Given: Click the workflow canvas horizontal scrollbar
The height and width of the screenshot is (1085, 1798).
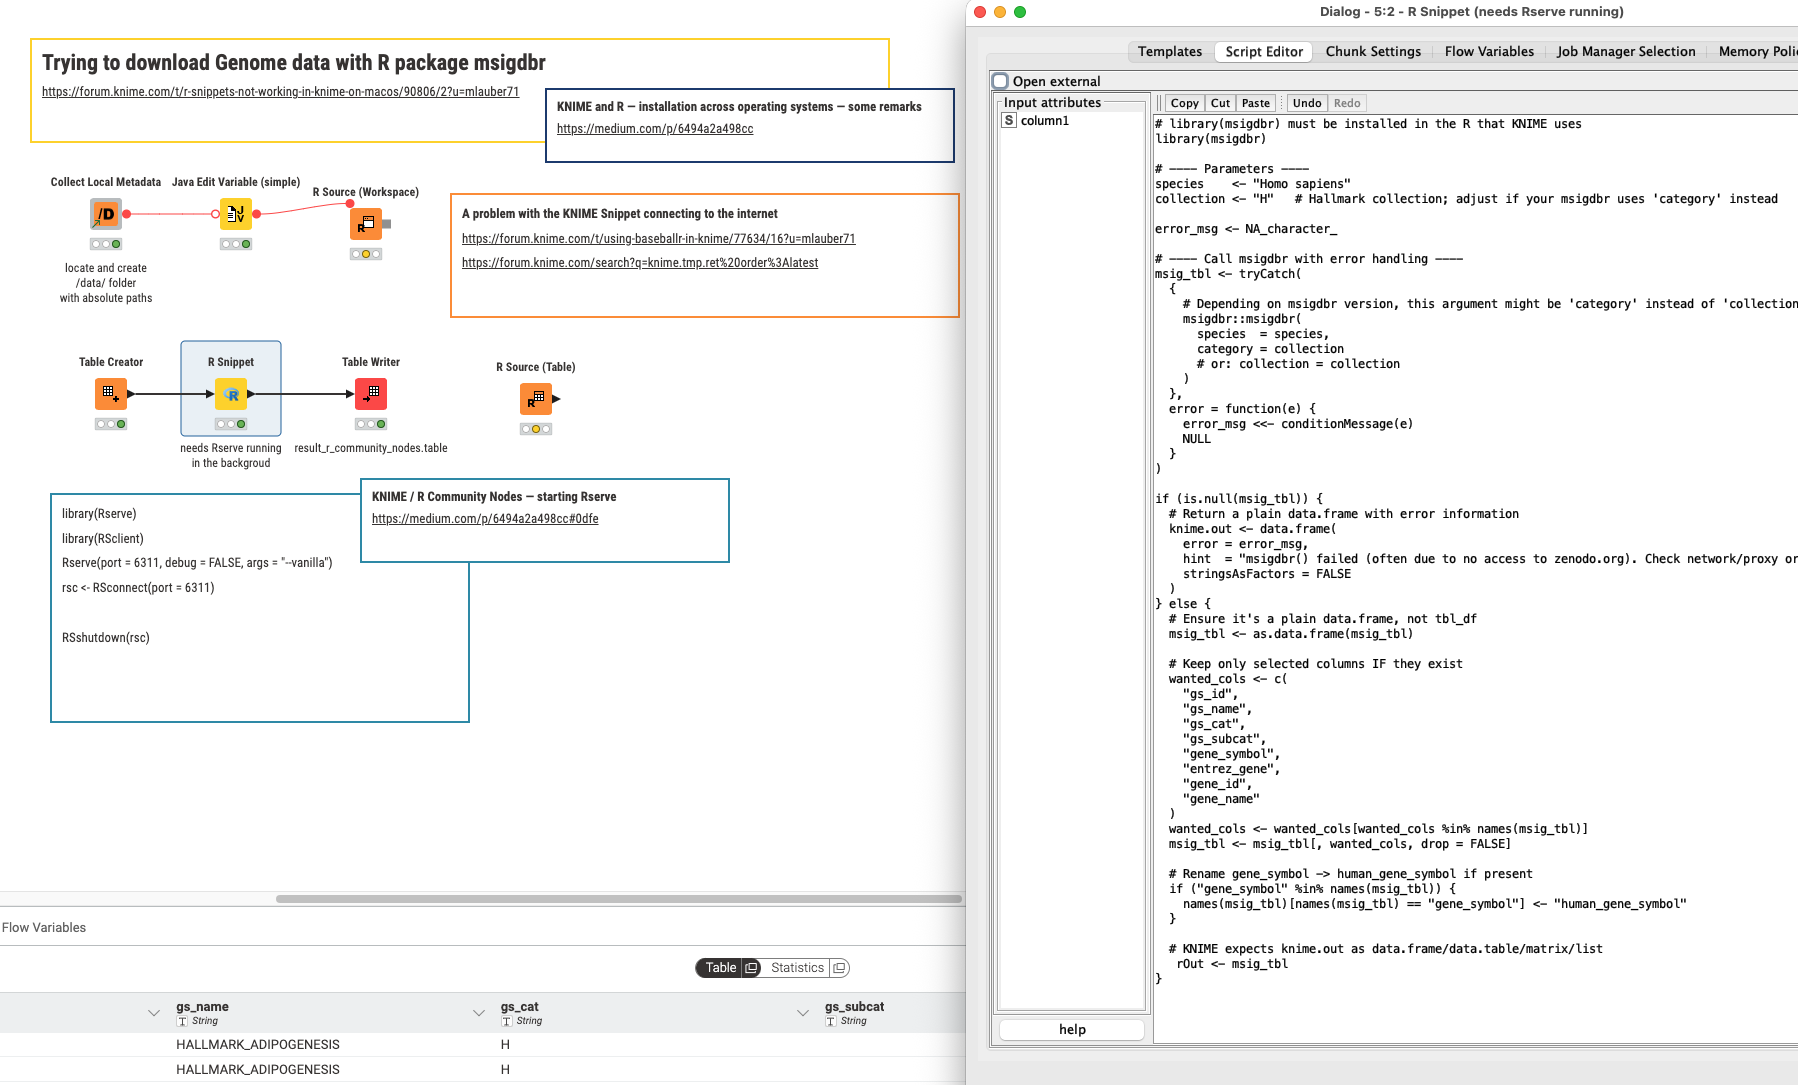Looking at the screenshot, I should tap(618, 899).
